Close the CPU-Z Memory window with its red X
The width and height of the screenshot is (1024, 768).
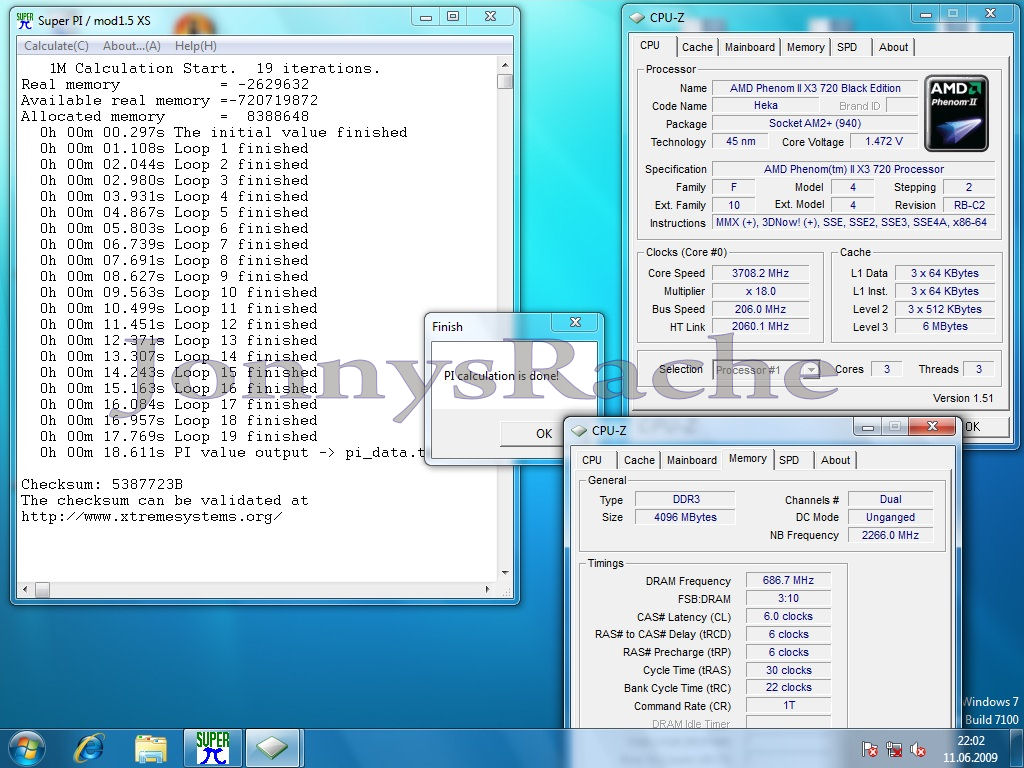(x=932, y=426)
